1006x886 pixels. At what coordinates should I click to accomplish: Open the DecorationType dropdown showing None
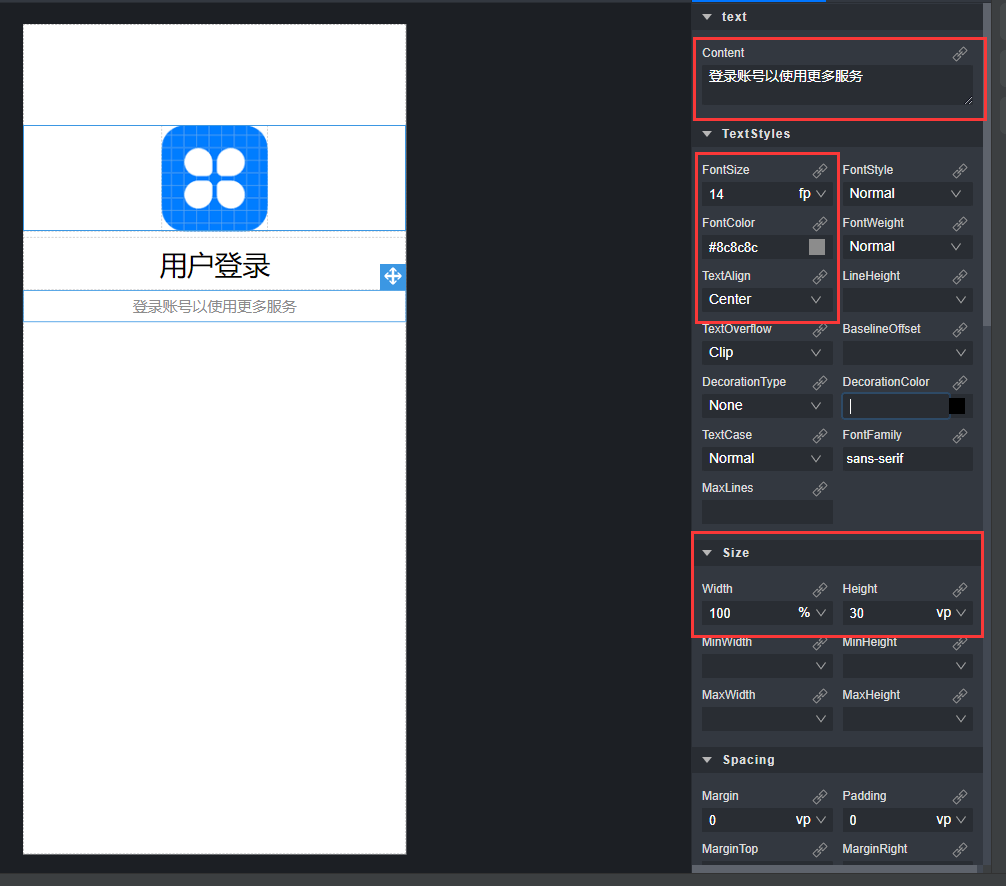[x=765, y=405]
